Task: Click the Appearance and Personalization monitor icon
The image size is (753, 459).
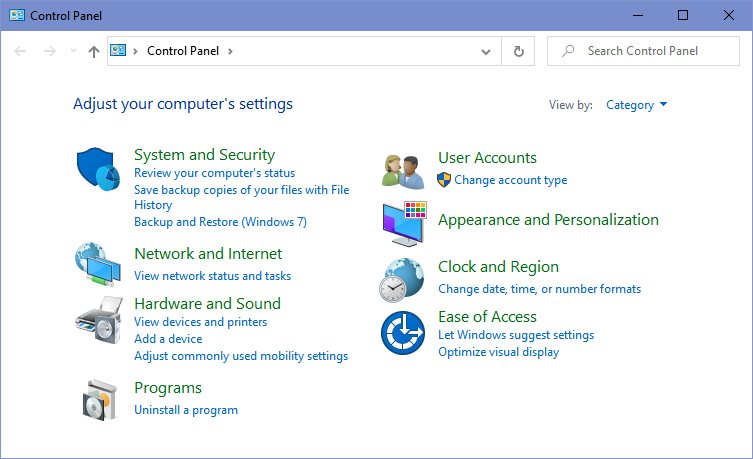Action: 404,224
